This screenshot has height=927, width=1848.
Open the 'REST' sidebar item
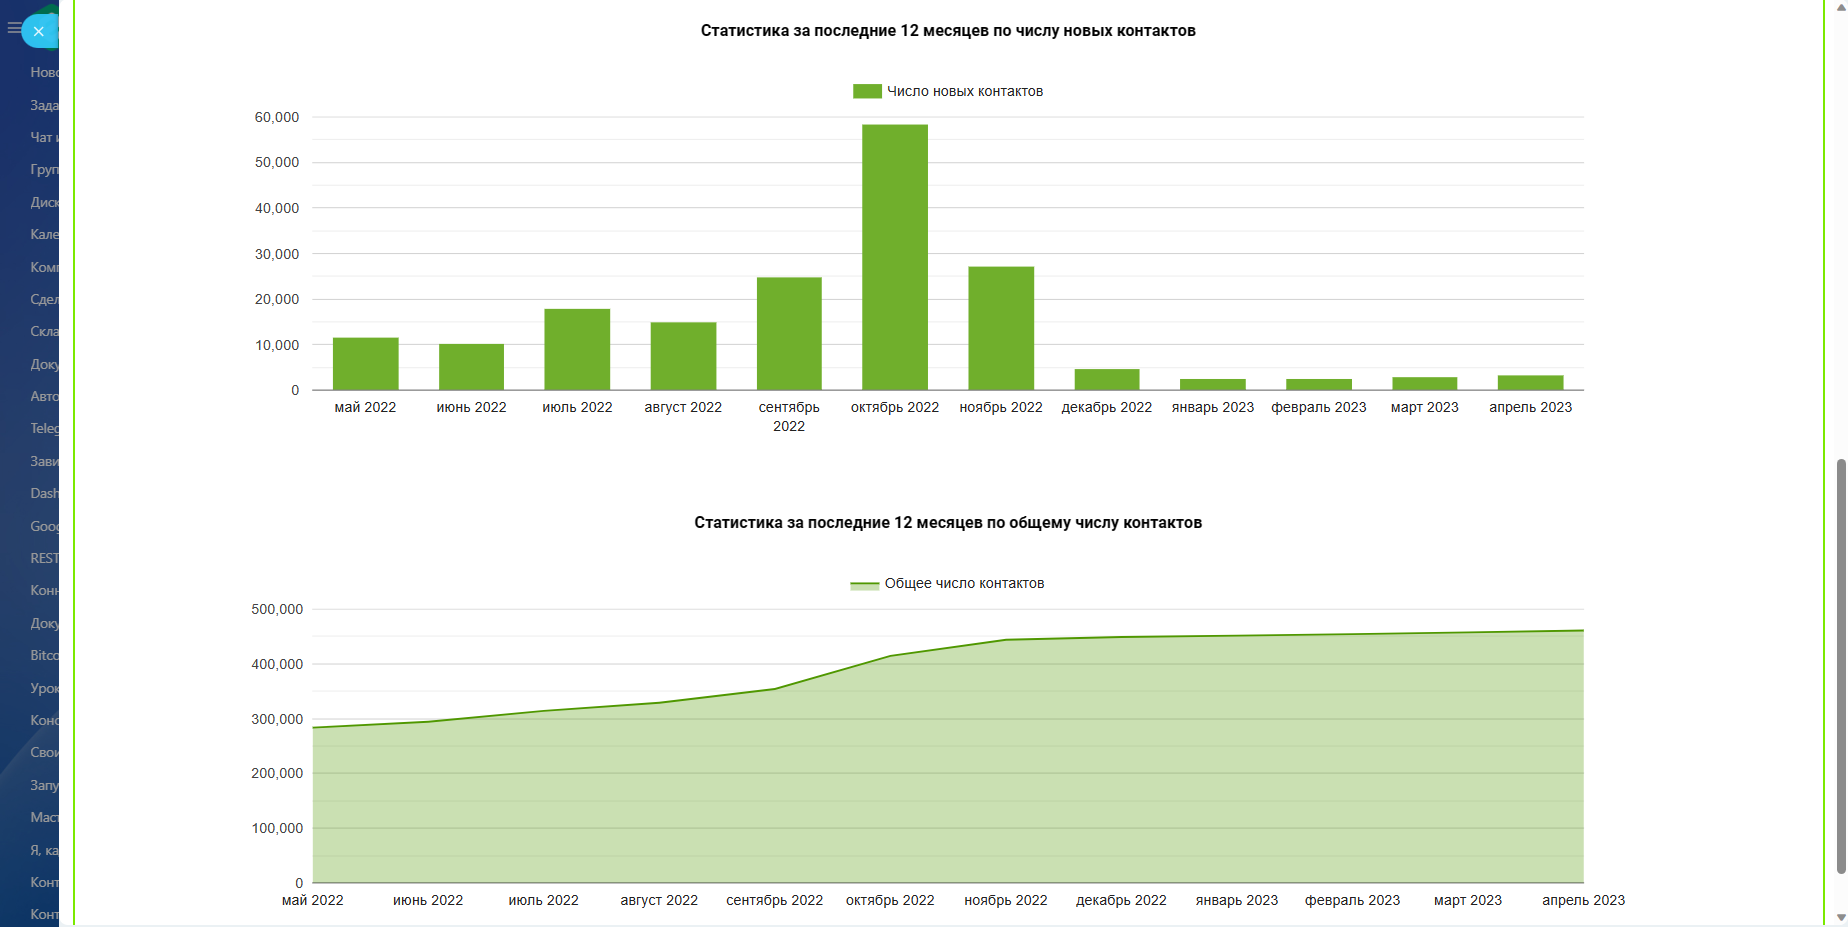[44, 558]
